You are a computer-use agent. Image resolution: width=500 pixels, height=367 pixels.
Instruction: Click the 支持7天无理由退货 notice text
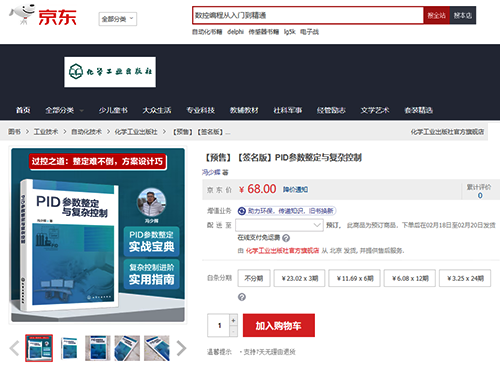(x=269, y=352)
